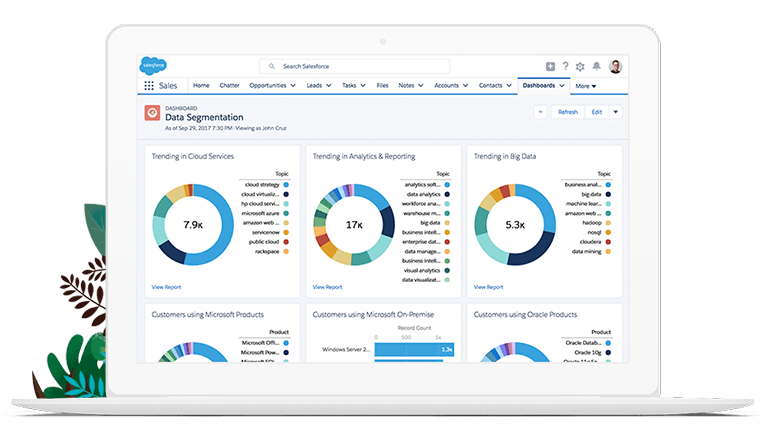768x448 pixels.
Task: Open the user profile avatar
Action: [x=616, y=66]
